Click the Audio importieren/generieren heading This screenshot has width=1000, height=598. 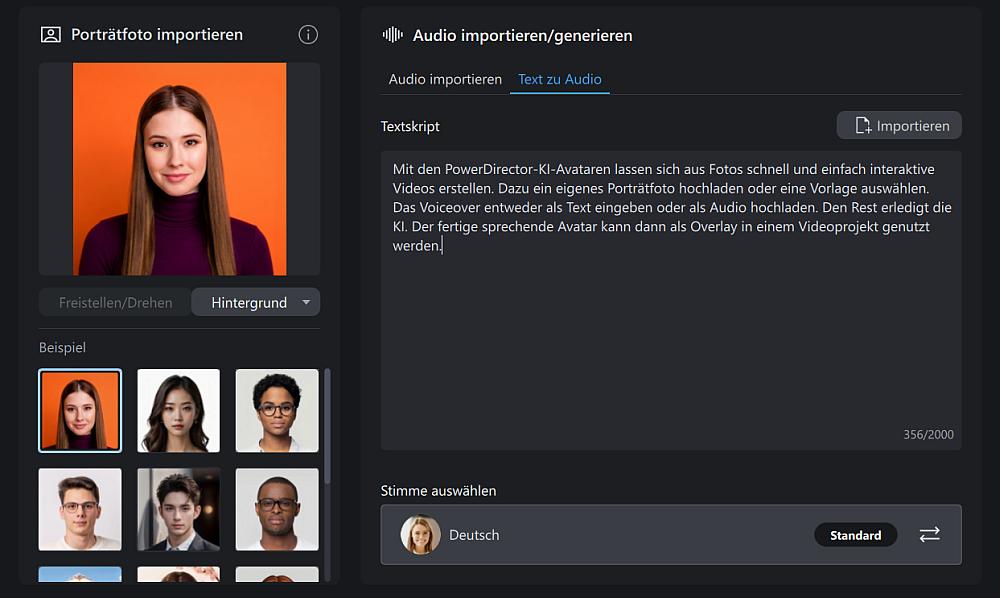point(522,36)
